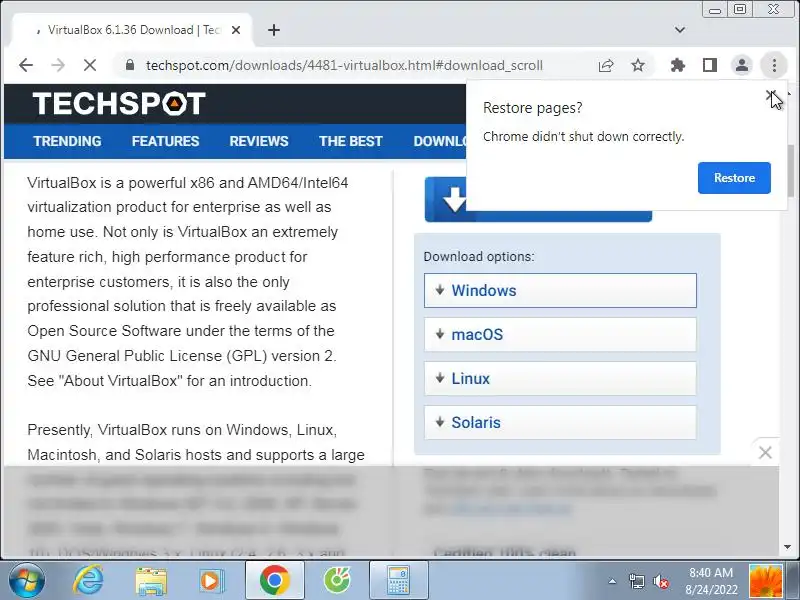
Task: Open the Windows Start menu
Action: pos(26,580)
